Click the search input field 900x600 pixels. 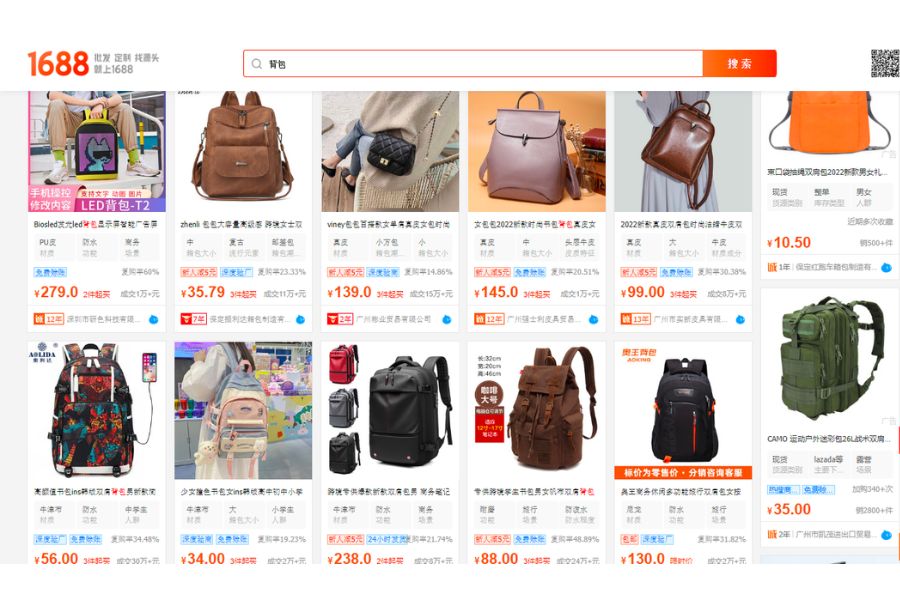473,64
